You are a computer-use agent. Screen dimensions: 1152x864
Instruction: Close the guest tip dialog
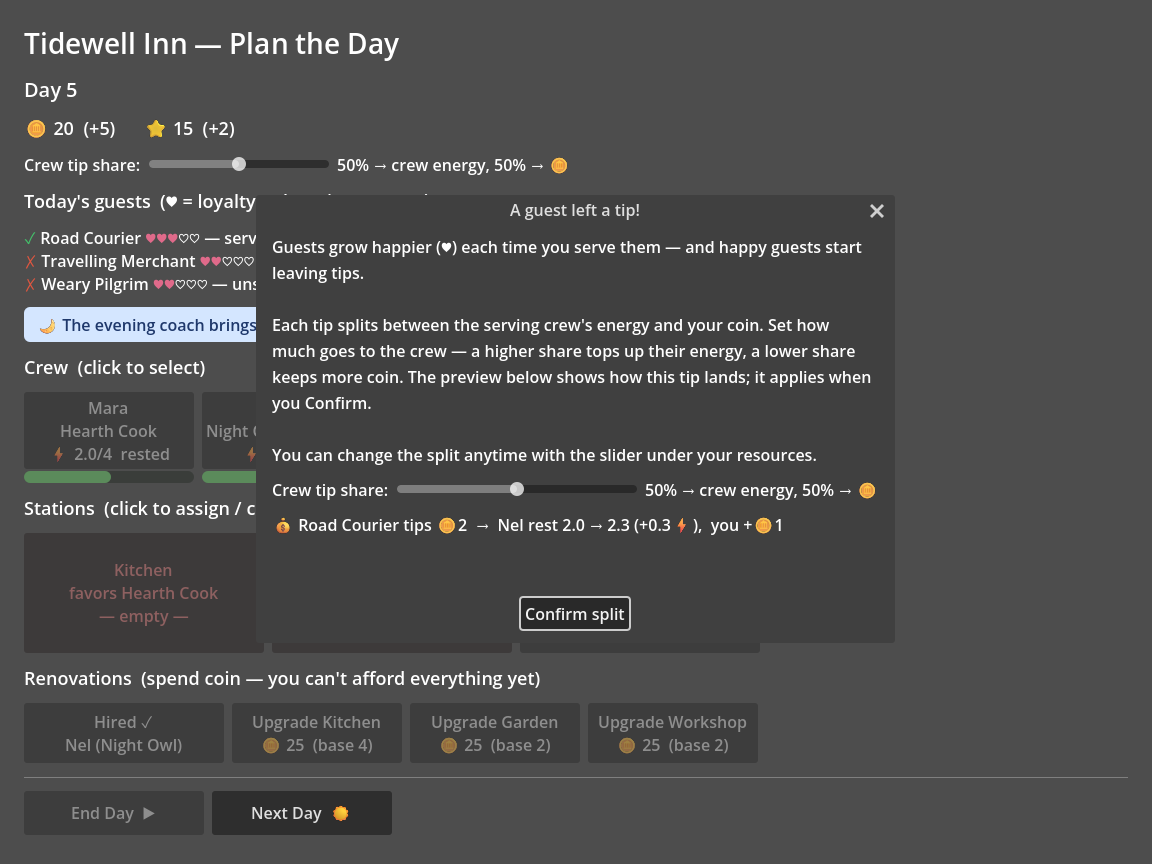(x=876, y=212)
